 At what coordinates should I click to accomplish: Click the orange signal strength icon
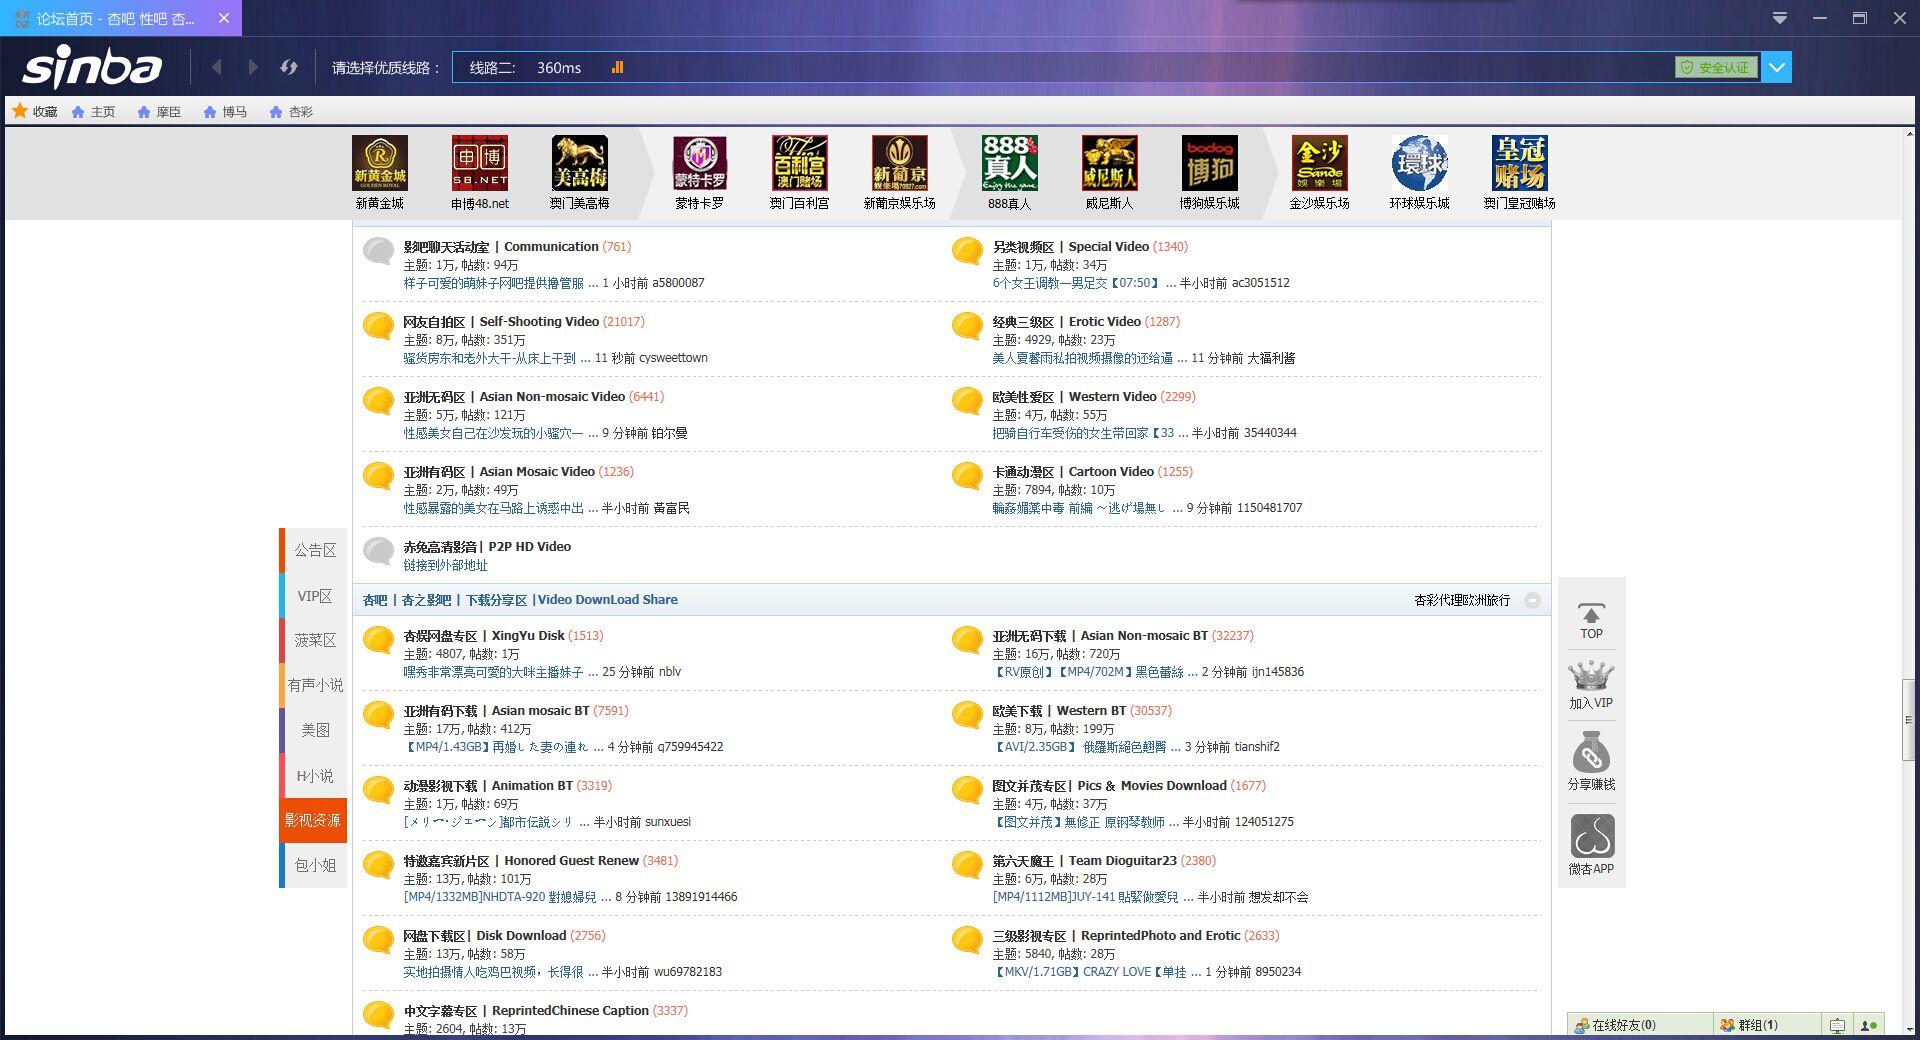tap(617, 67)
